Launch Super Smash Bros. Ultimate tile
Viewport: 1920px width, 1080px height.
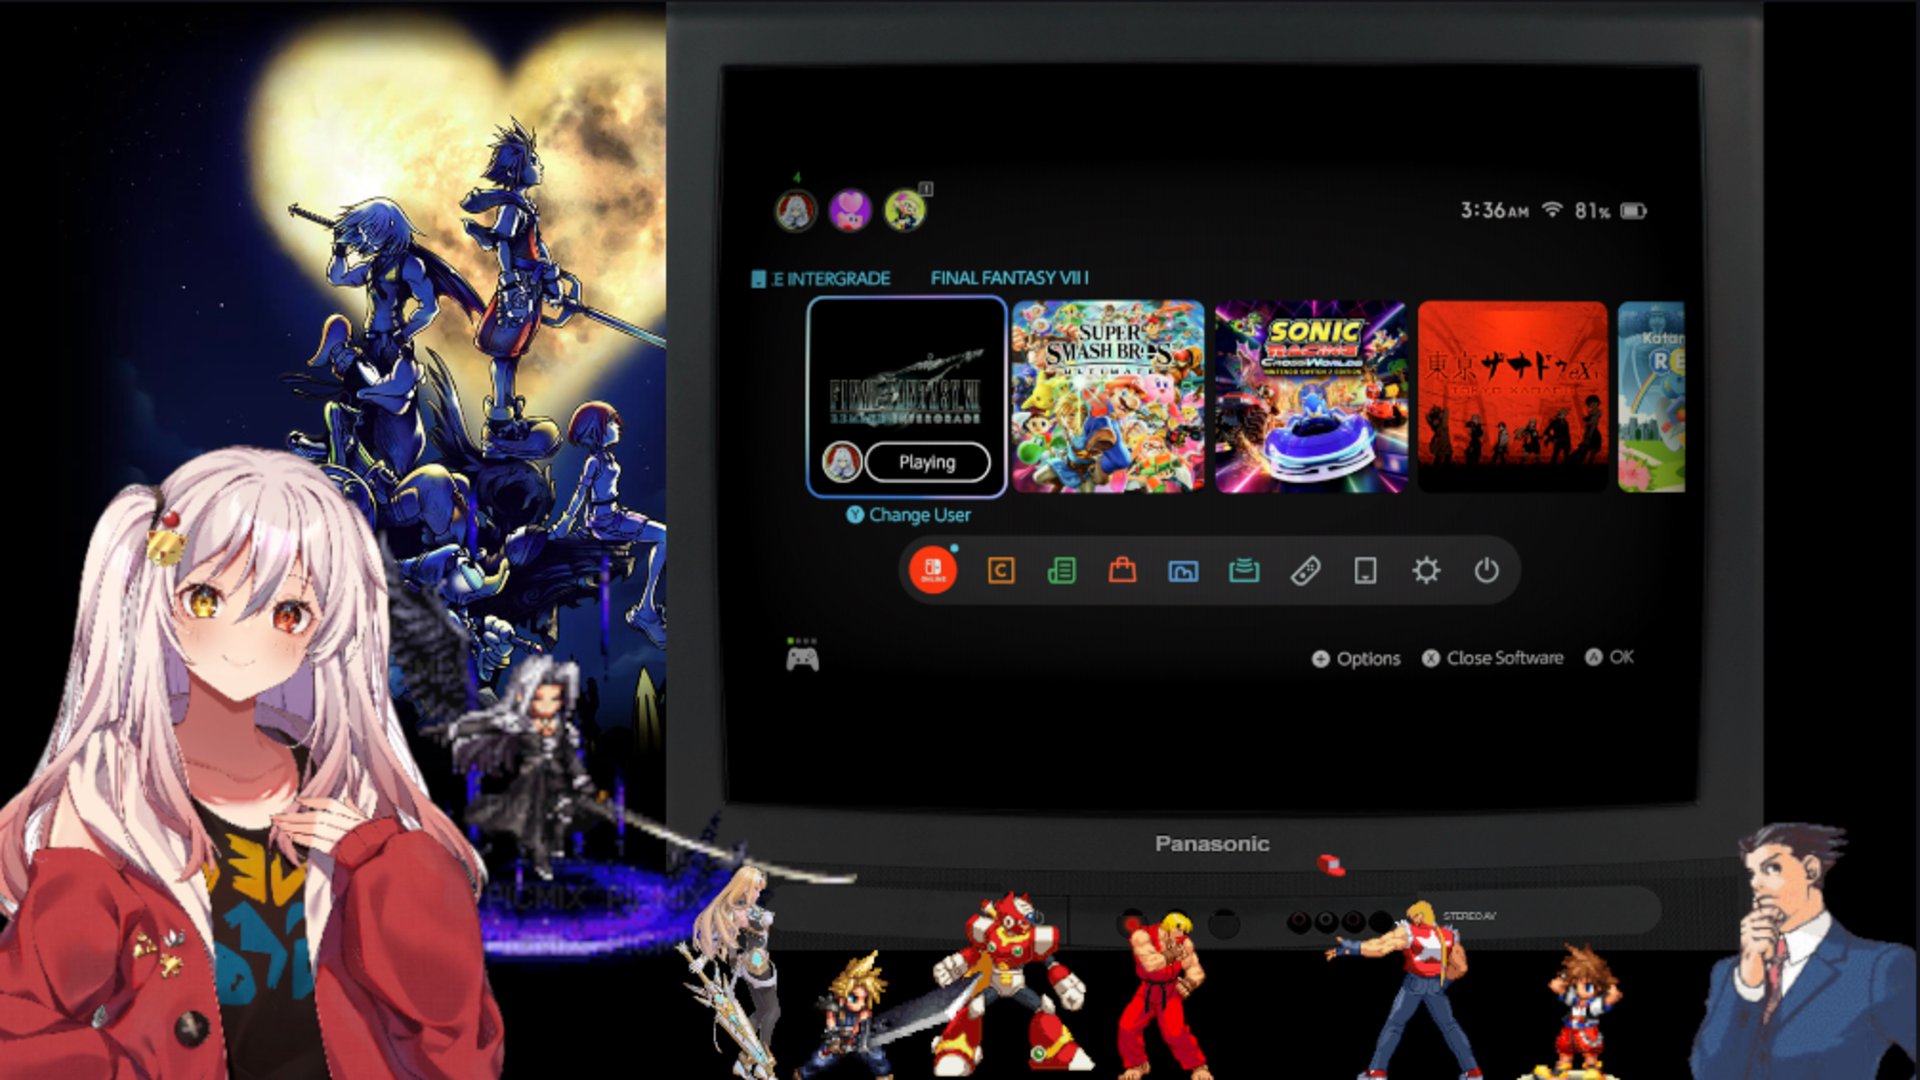click(1108, 397)
